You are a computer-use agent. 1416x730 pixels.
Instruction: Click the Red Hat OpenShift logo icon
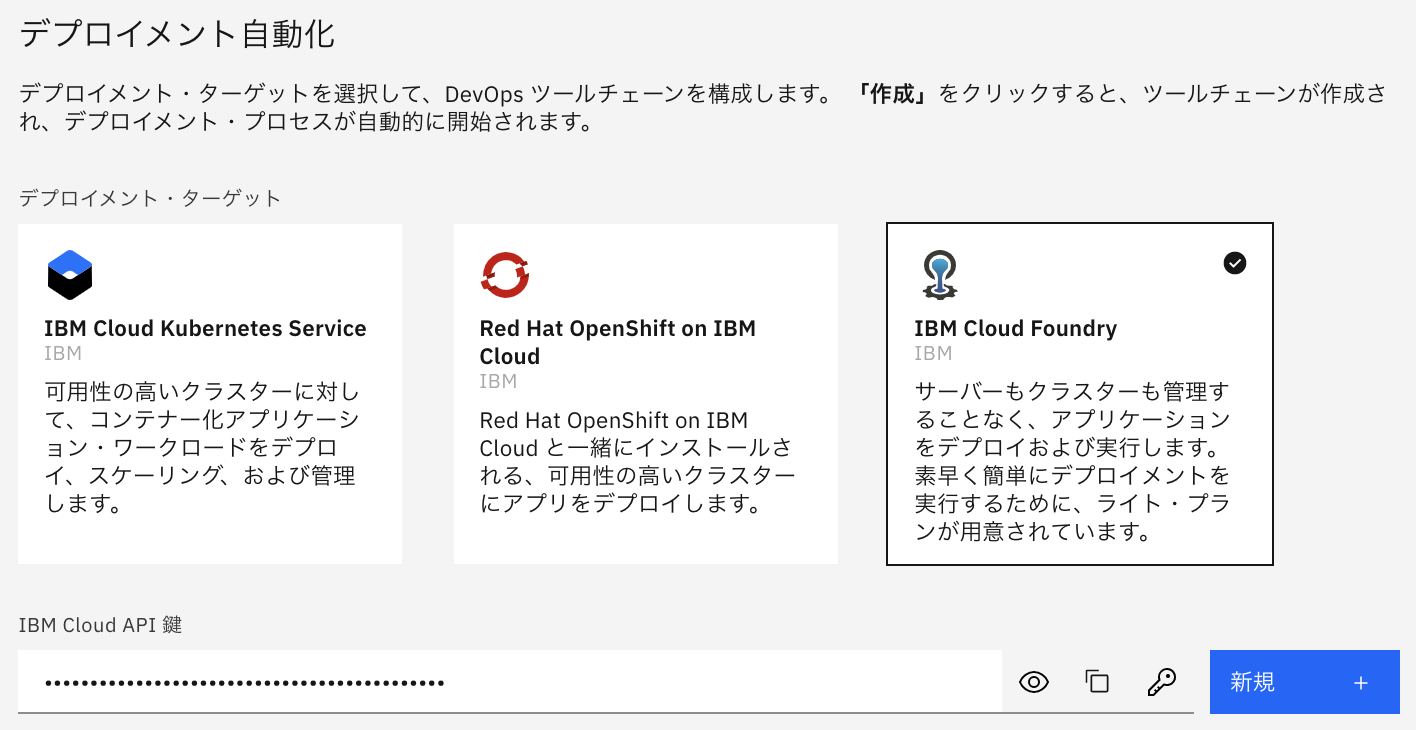[x=505, y=275]
